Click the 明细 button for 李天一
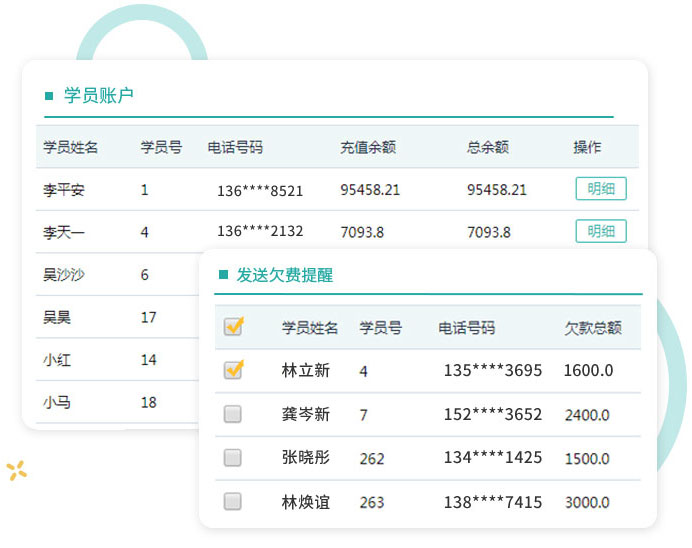 coord(600,232)
